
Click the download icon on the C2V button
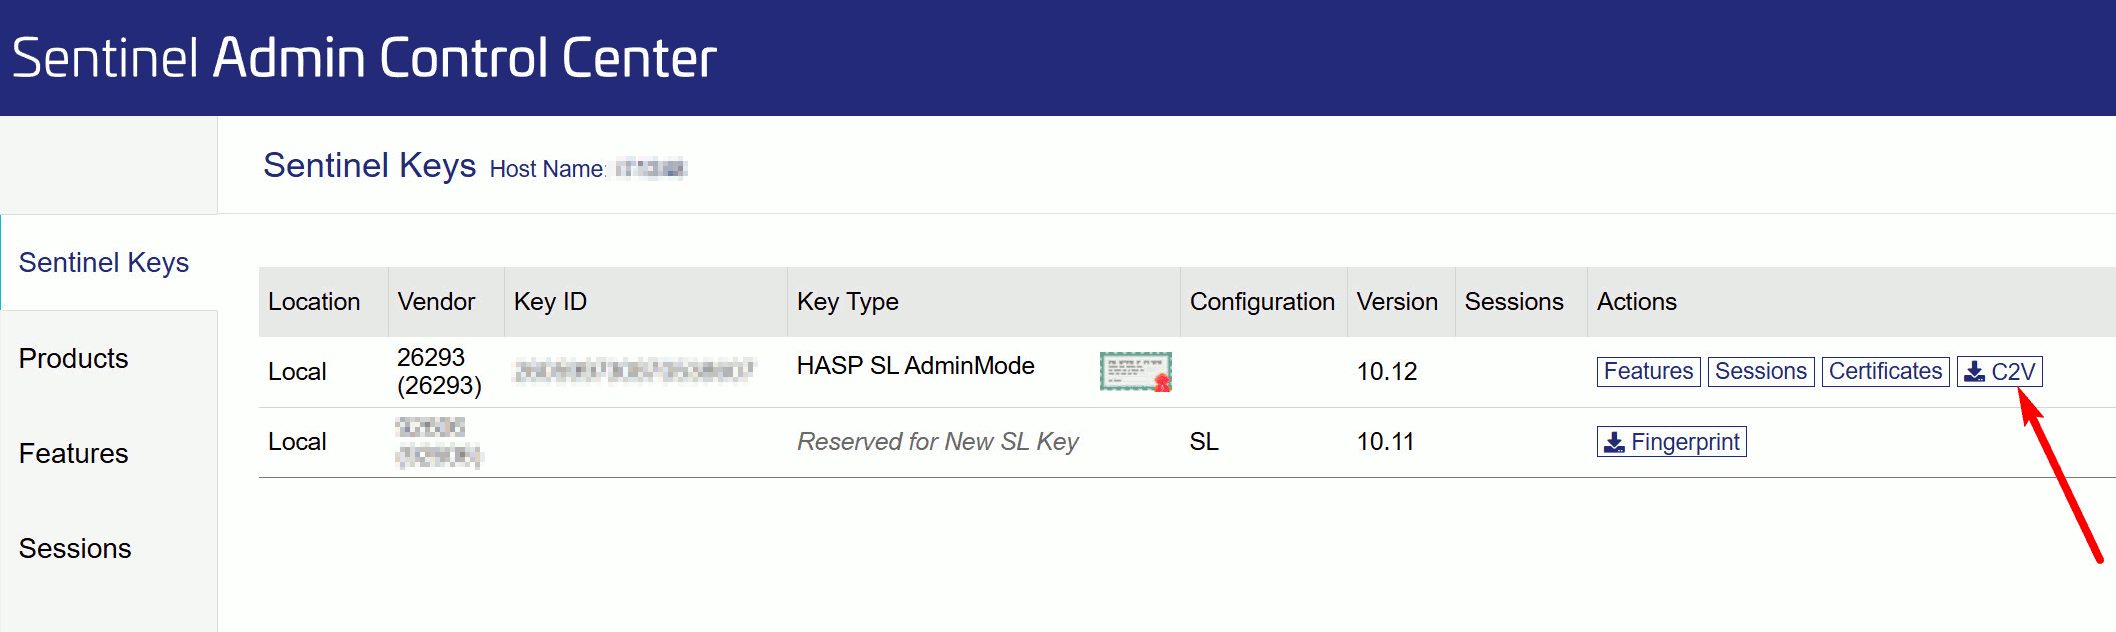1974,372
